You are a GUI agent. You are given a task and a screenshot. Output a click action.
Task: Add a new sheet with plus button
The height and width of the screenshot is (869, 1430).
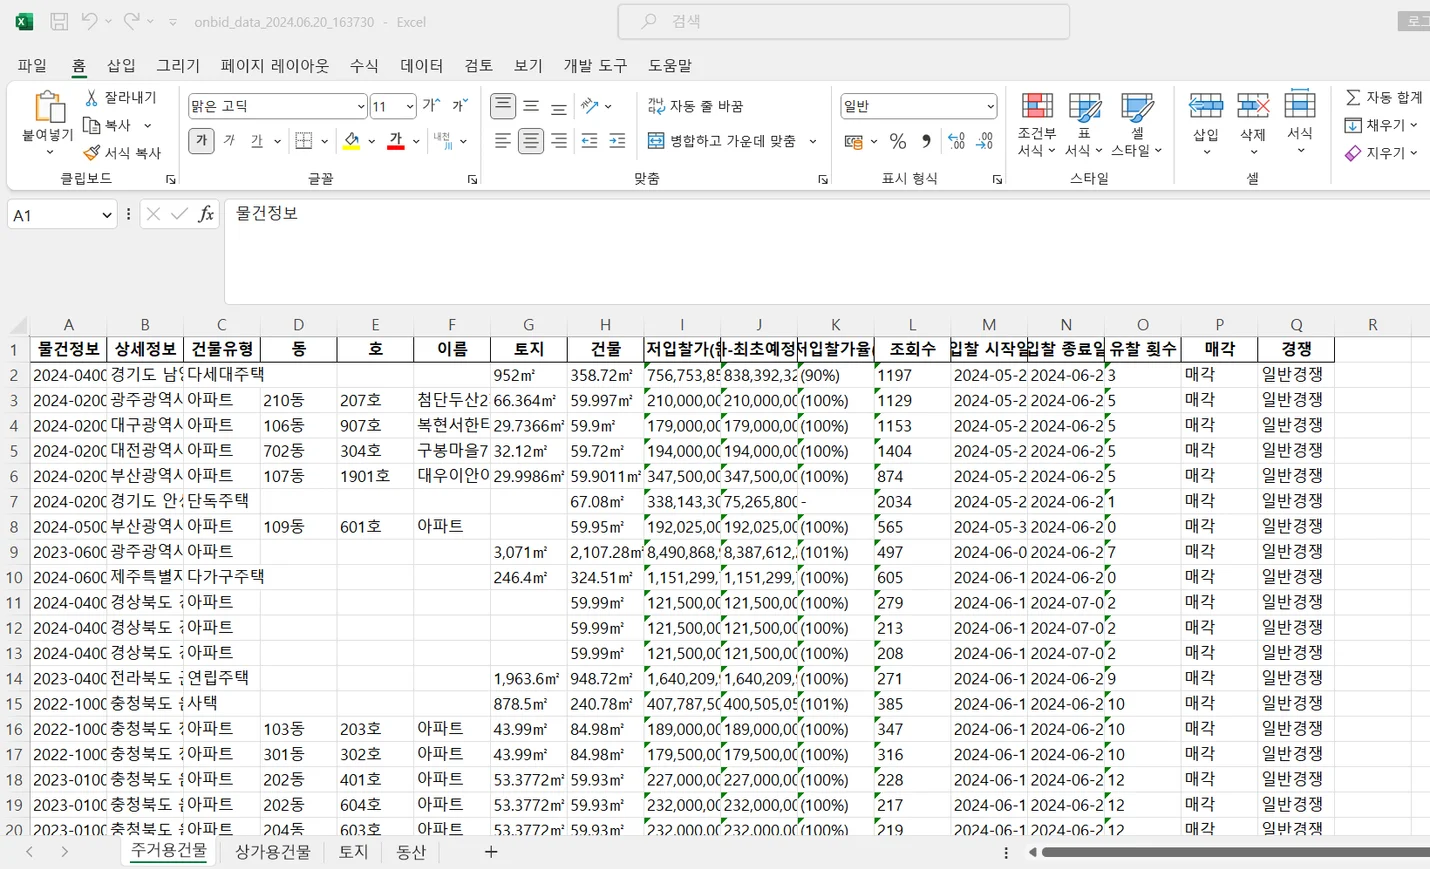point(491,852)
